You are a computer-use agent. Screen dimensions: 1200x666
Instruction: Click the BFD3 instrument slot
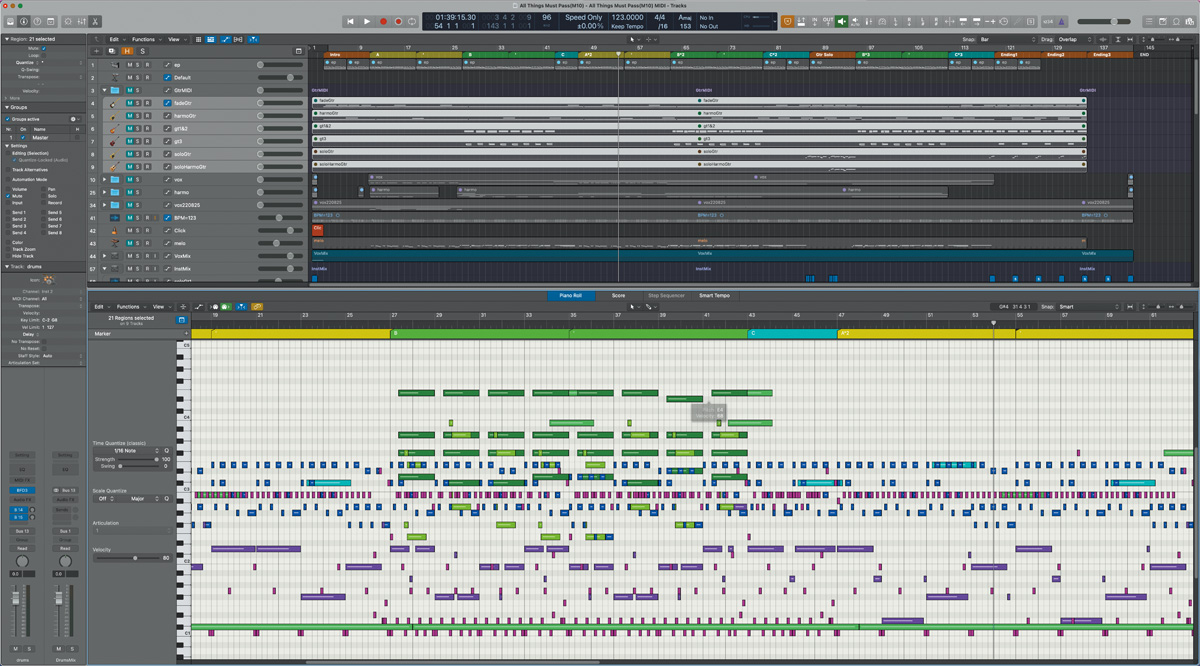[22, 490]
